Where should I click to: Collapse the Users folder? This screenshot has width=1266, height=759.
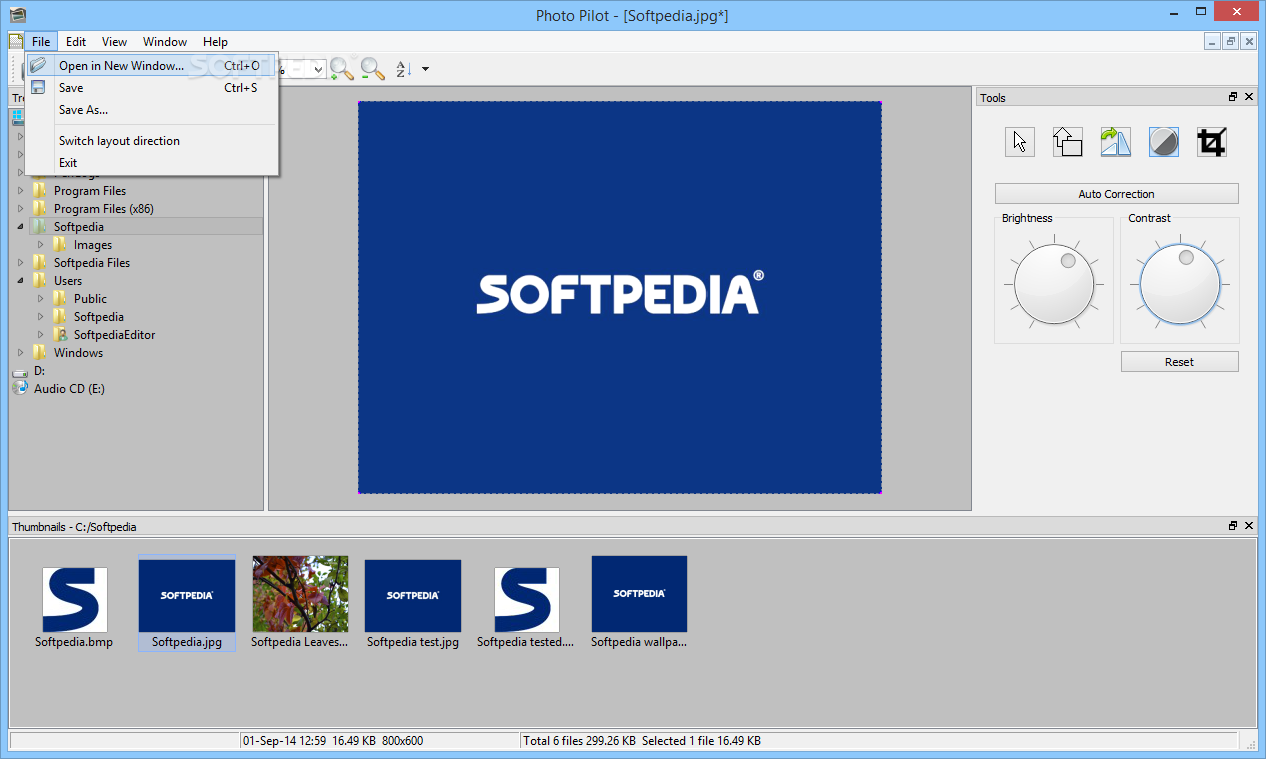click(21, 281)
